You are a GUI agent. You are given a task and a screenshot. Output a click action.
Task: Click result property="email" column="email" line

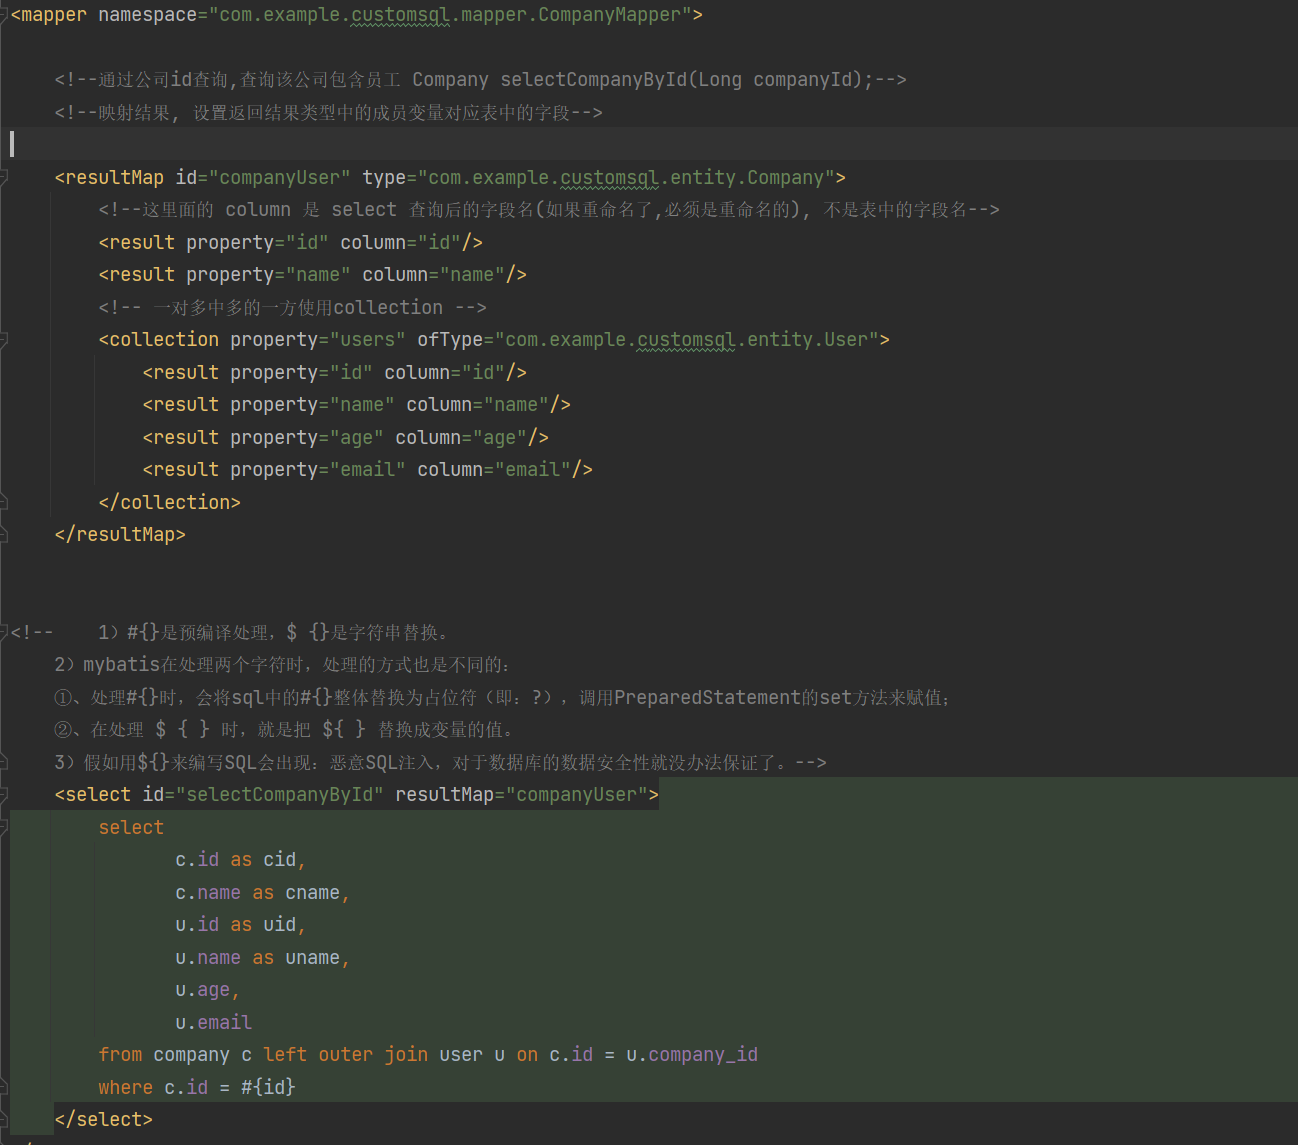[367, 470]
